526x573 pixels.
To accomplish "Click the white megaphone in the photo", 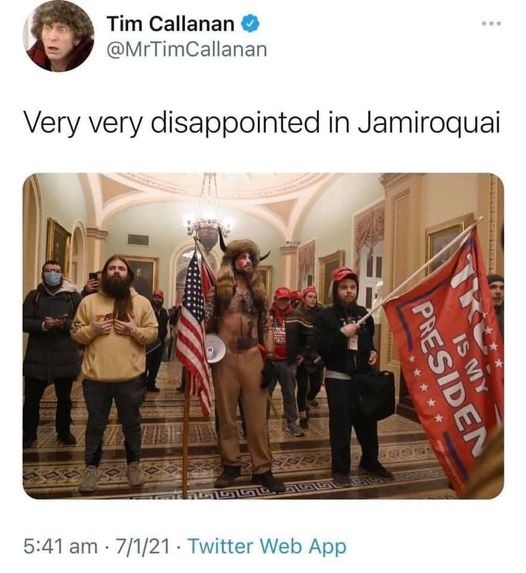I will (215, 348).
